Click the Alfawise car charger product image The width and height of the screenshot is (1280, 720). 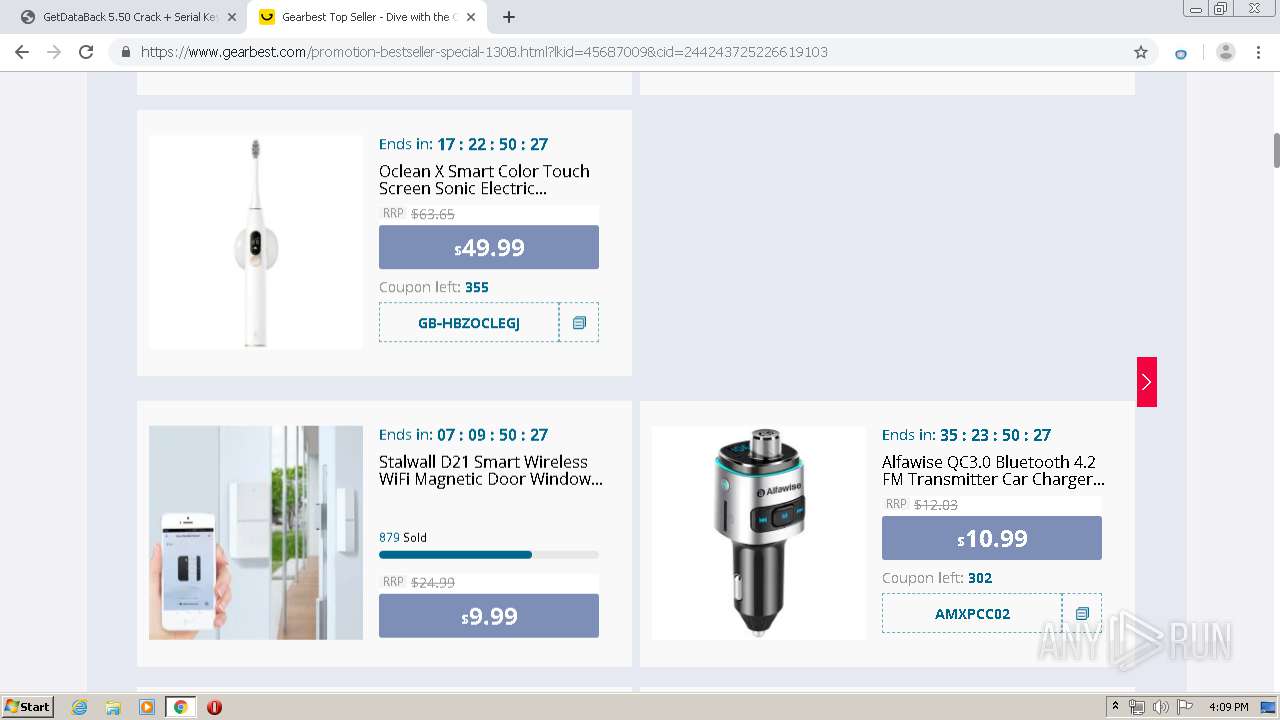point(759,533)
